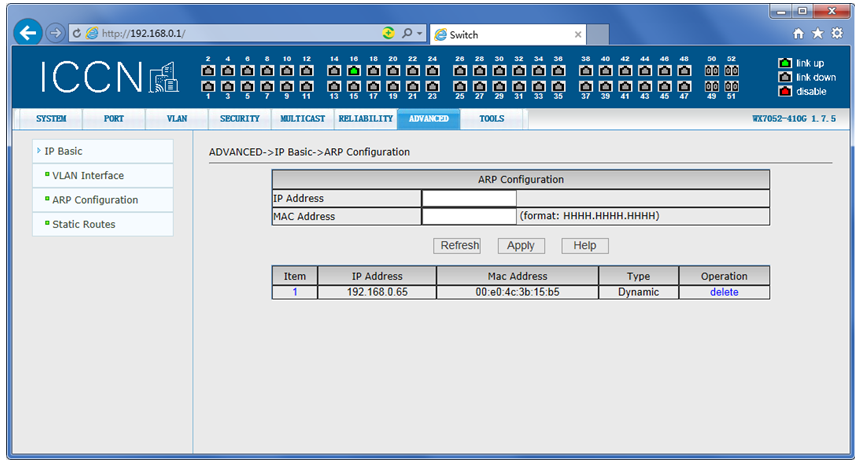Click the link up legend icon
The height and width of the screenshot is (461, 860).
tap(785, 62)
